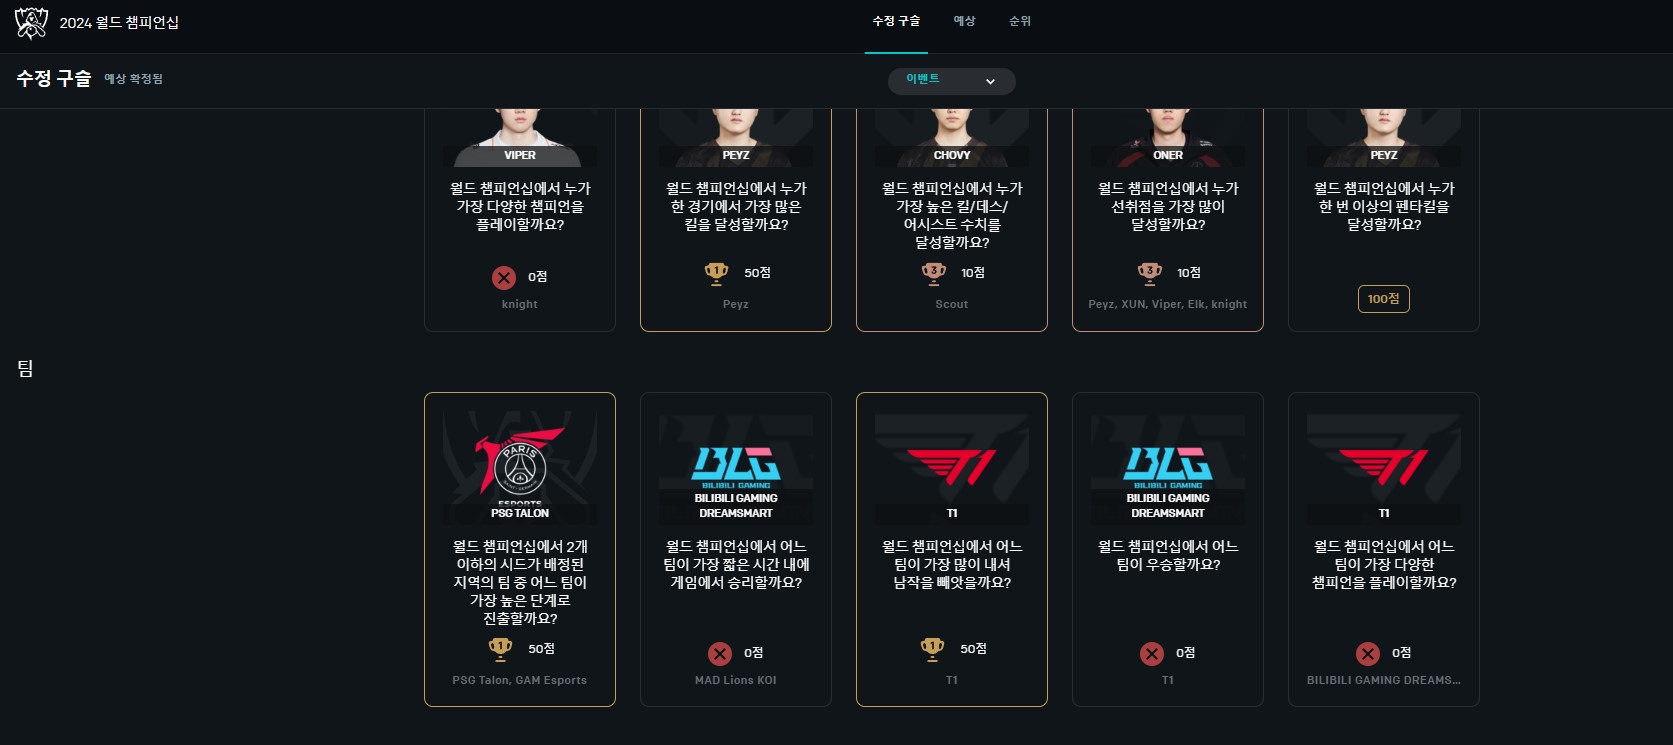Image resolution: width=1673 pixels, height=745 pixels.
Task: Click the red X icon on the VIPER card
Action: pos(504,277)
